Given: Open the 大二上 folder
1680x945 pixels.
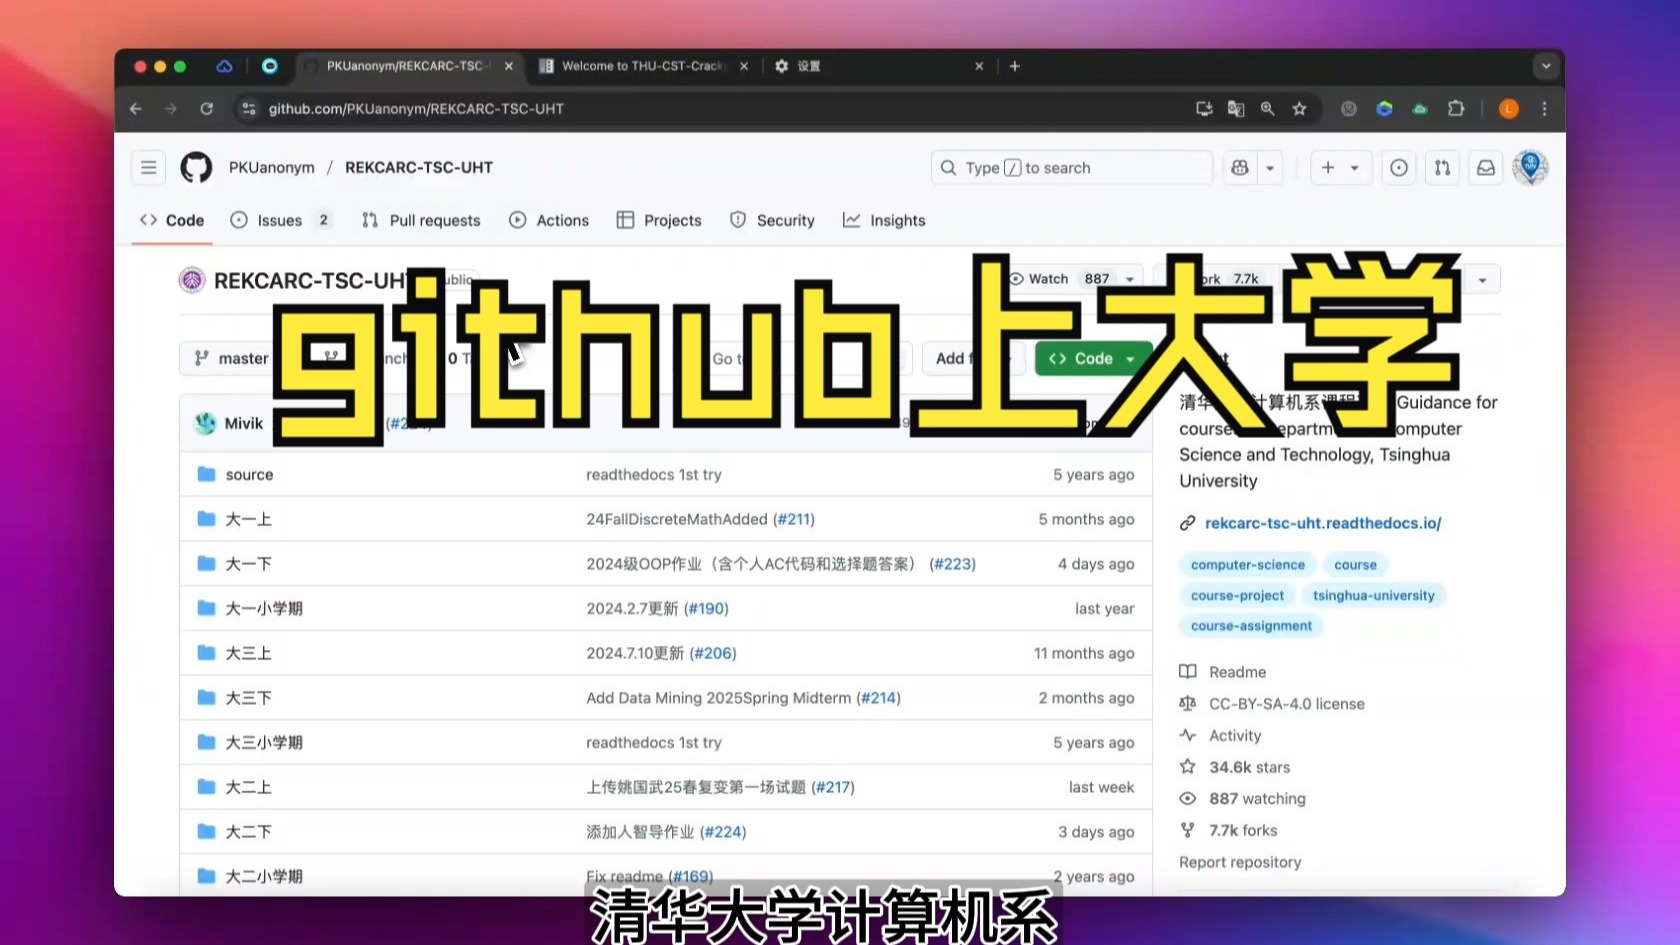Looking at the screenshot, I should pyautogui.click(x=248, y=787).
